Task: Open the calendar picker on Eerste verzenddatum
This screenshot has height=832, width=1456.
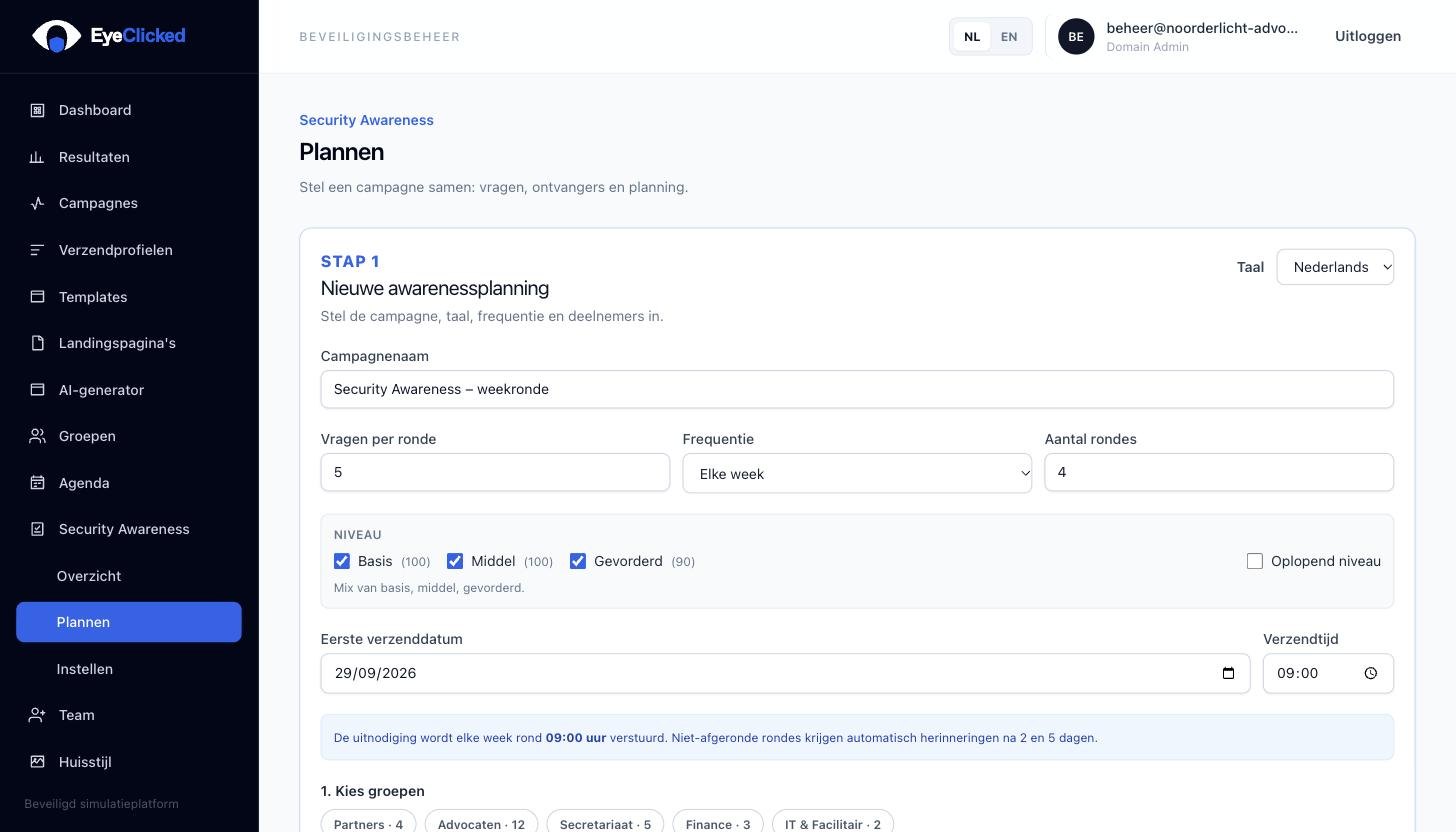Action: [1229, 673]
